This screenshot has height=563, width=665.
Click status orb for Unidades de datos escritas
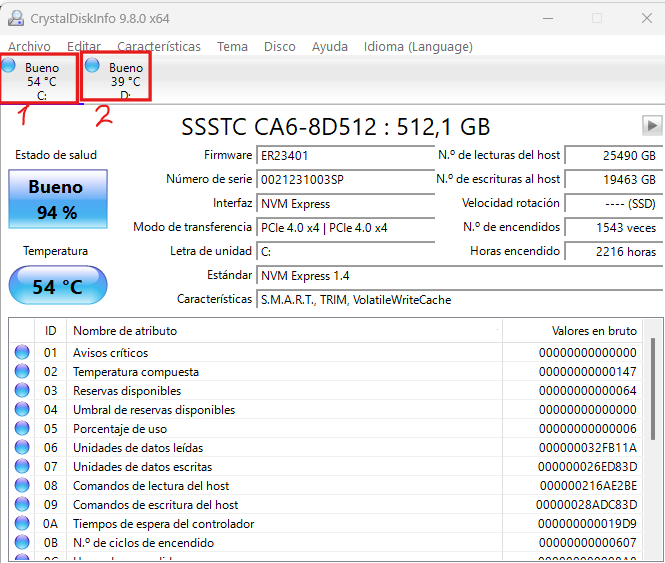coord(22,467)
